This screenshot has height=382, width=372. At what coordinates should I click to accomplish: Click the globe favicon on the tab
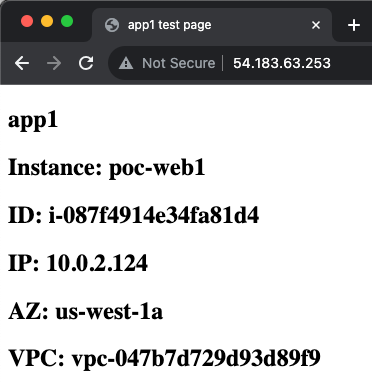coord(112,25)
